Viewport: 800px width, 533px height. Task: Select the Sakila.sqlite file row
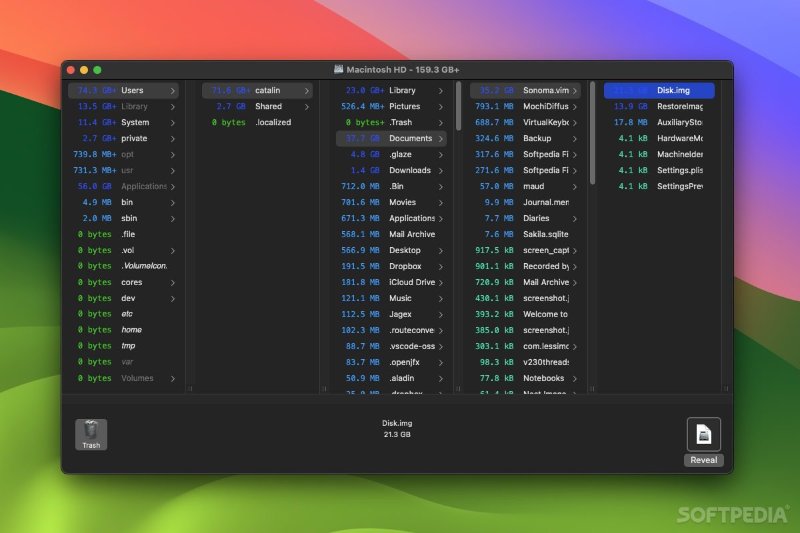525,234
